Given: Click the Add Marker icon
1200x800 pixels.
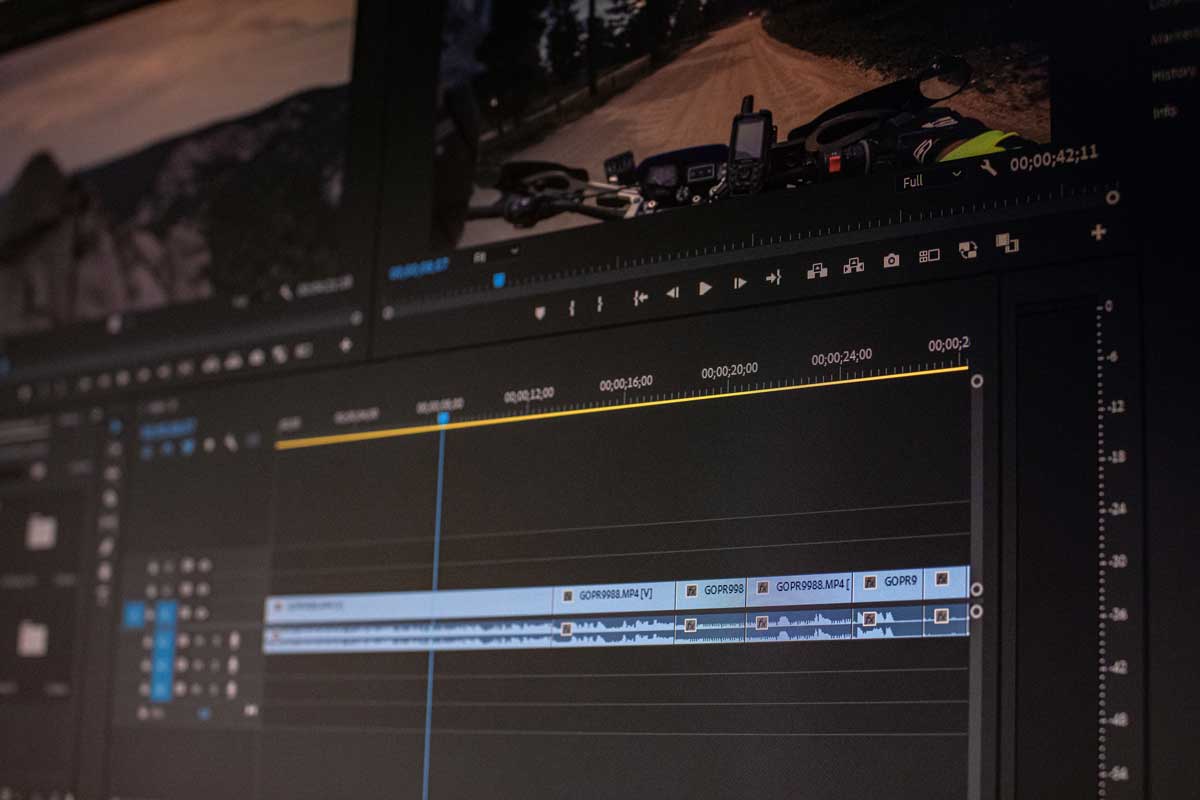Looking at the screenshot, I should click(540, 310).
